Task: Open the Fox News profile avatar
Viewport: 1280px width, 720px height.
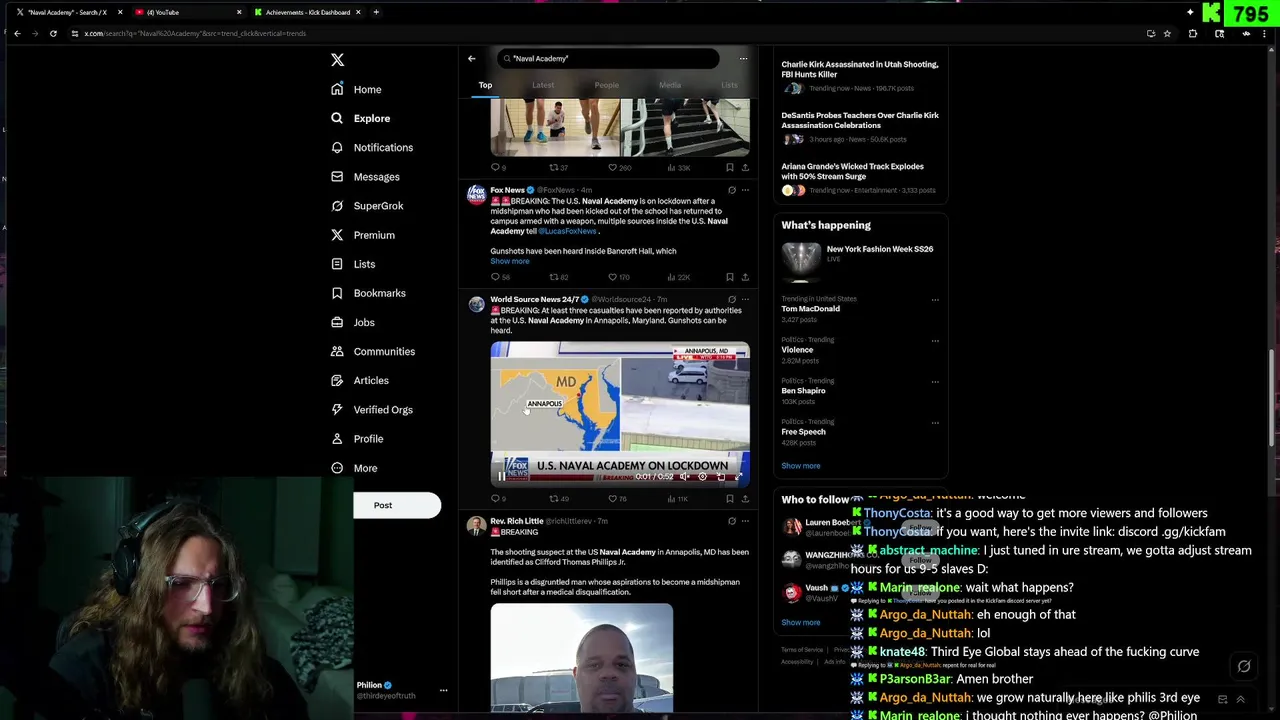Action: [476, 194]
